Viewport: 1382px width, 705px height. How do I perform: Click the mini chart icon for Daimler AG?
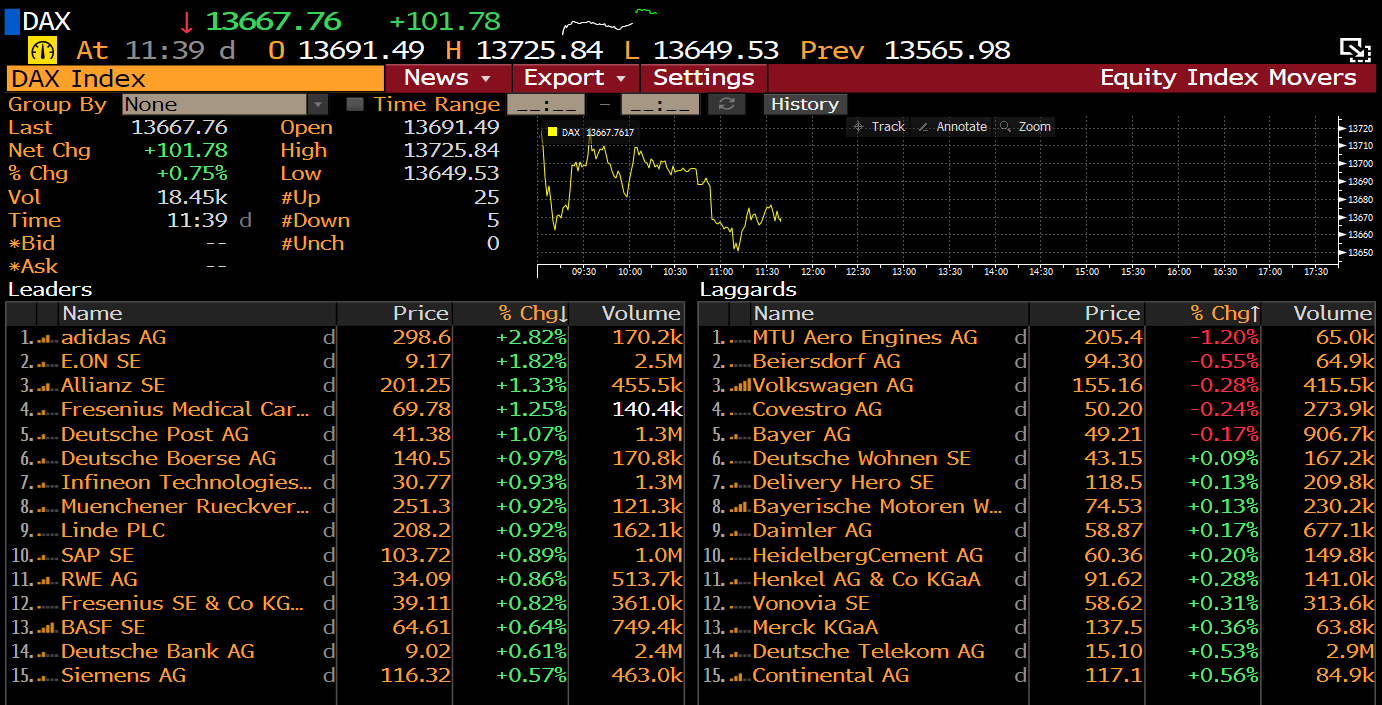point(740,532)
